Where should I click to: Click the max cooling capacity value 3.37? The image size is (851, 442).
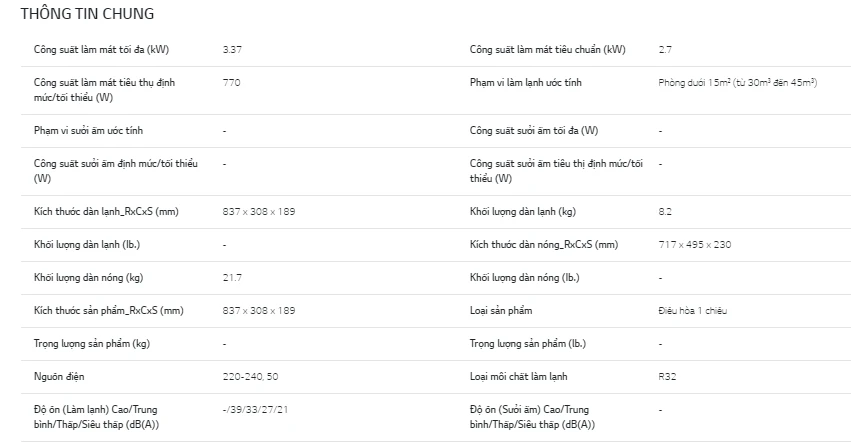click(x=231, y=49)
